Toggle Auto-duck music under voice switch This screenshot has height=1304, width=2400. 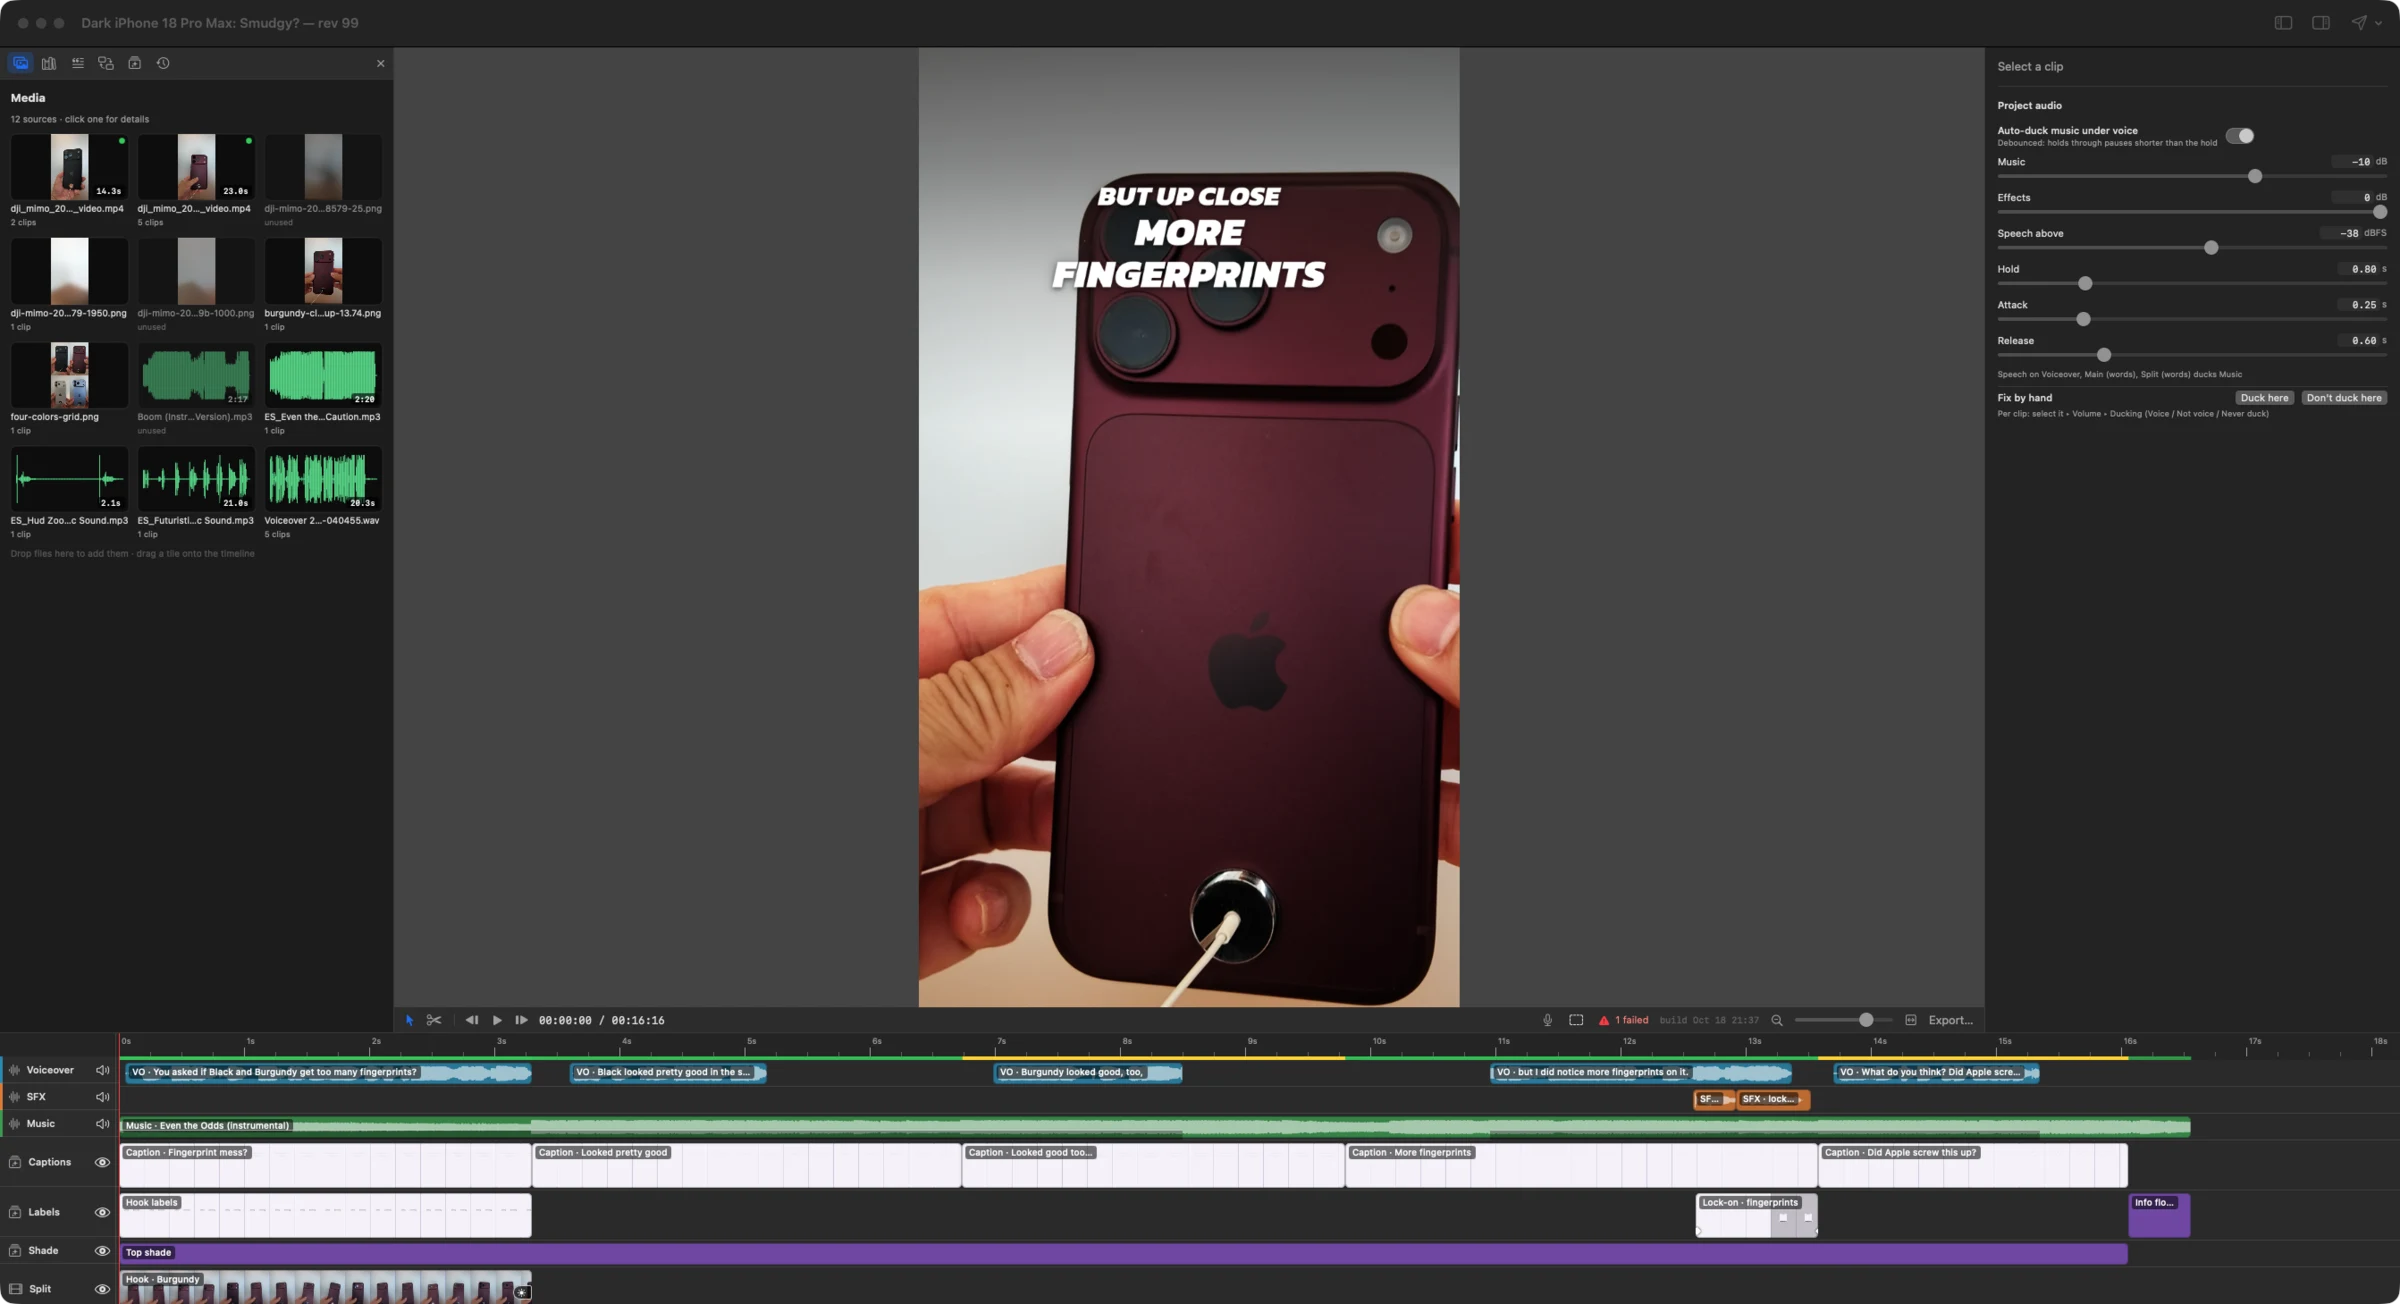(2240, 136)
